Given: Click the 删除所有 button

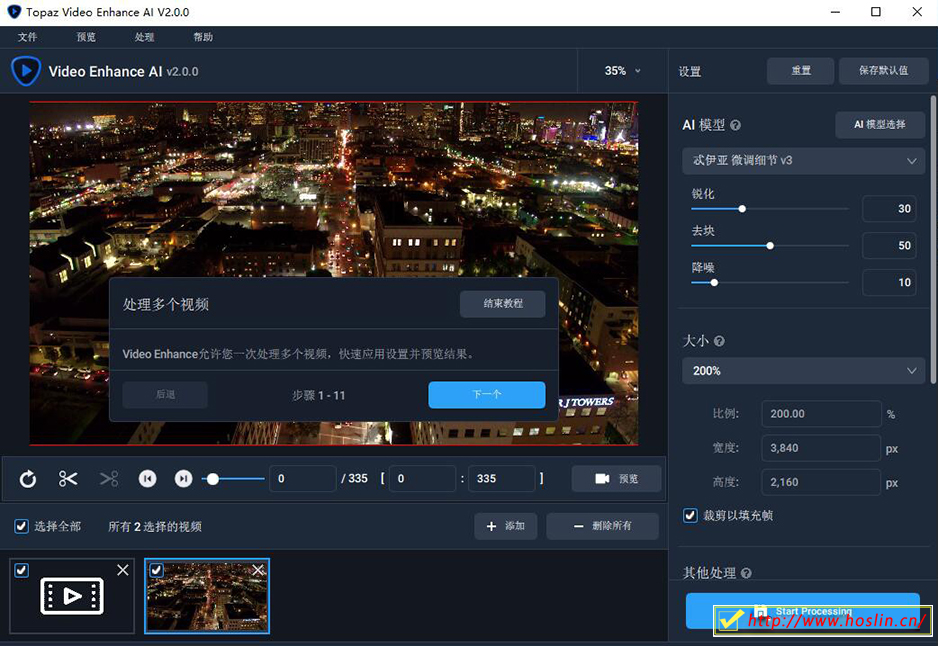Looking at the screenshot, I should pos(602,526).
